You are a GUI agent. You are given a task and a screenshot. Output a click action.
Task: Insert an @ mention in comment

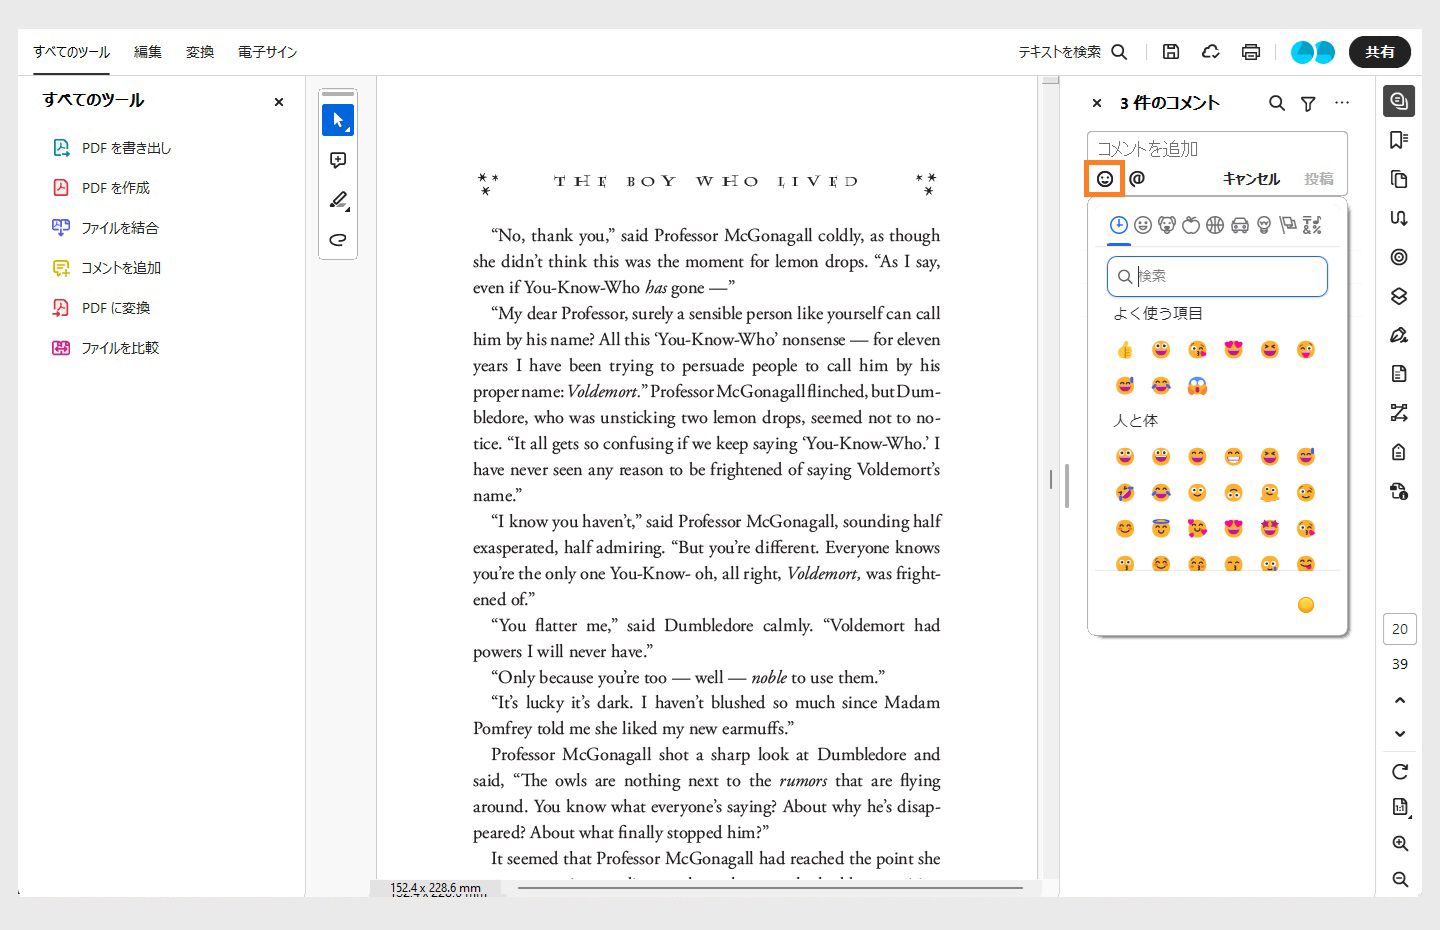click(x=1138, y=178)
